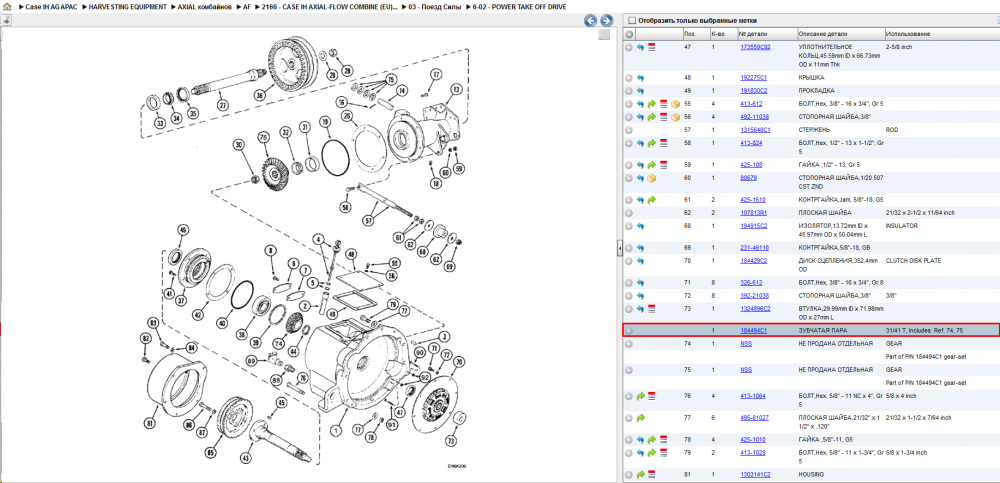1000x483 pixels.
Task: Open '2166 - CASE IH AXIAL-FLOW COMBINE' breadcrumb
Action: [329, 6]
